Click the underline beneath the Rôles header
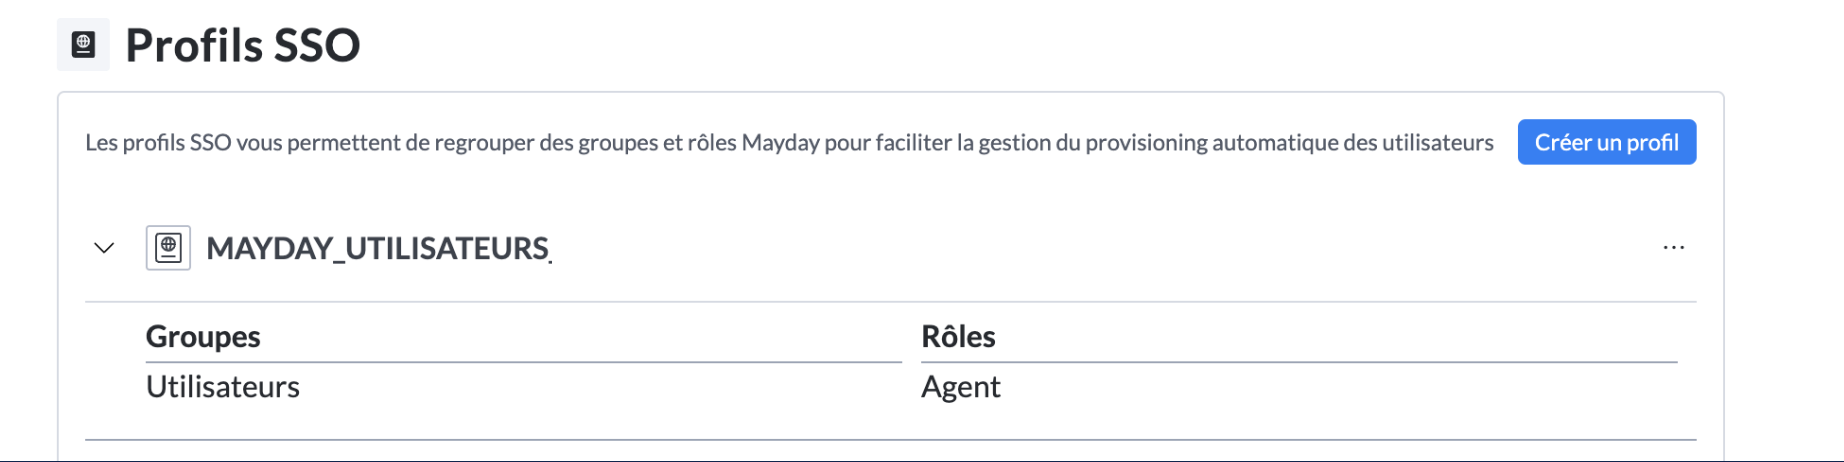 (1298, 362)
